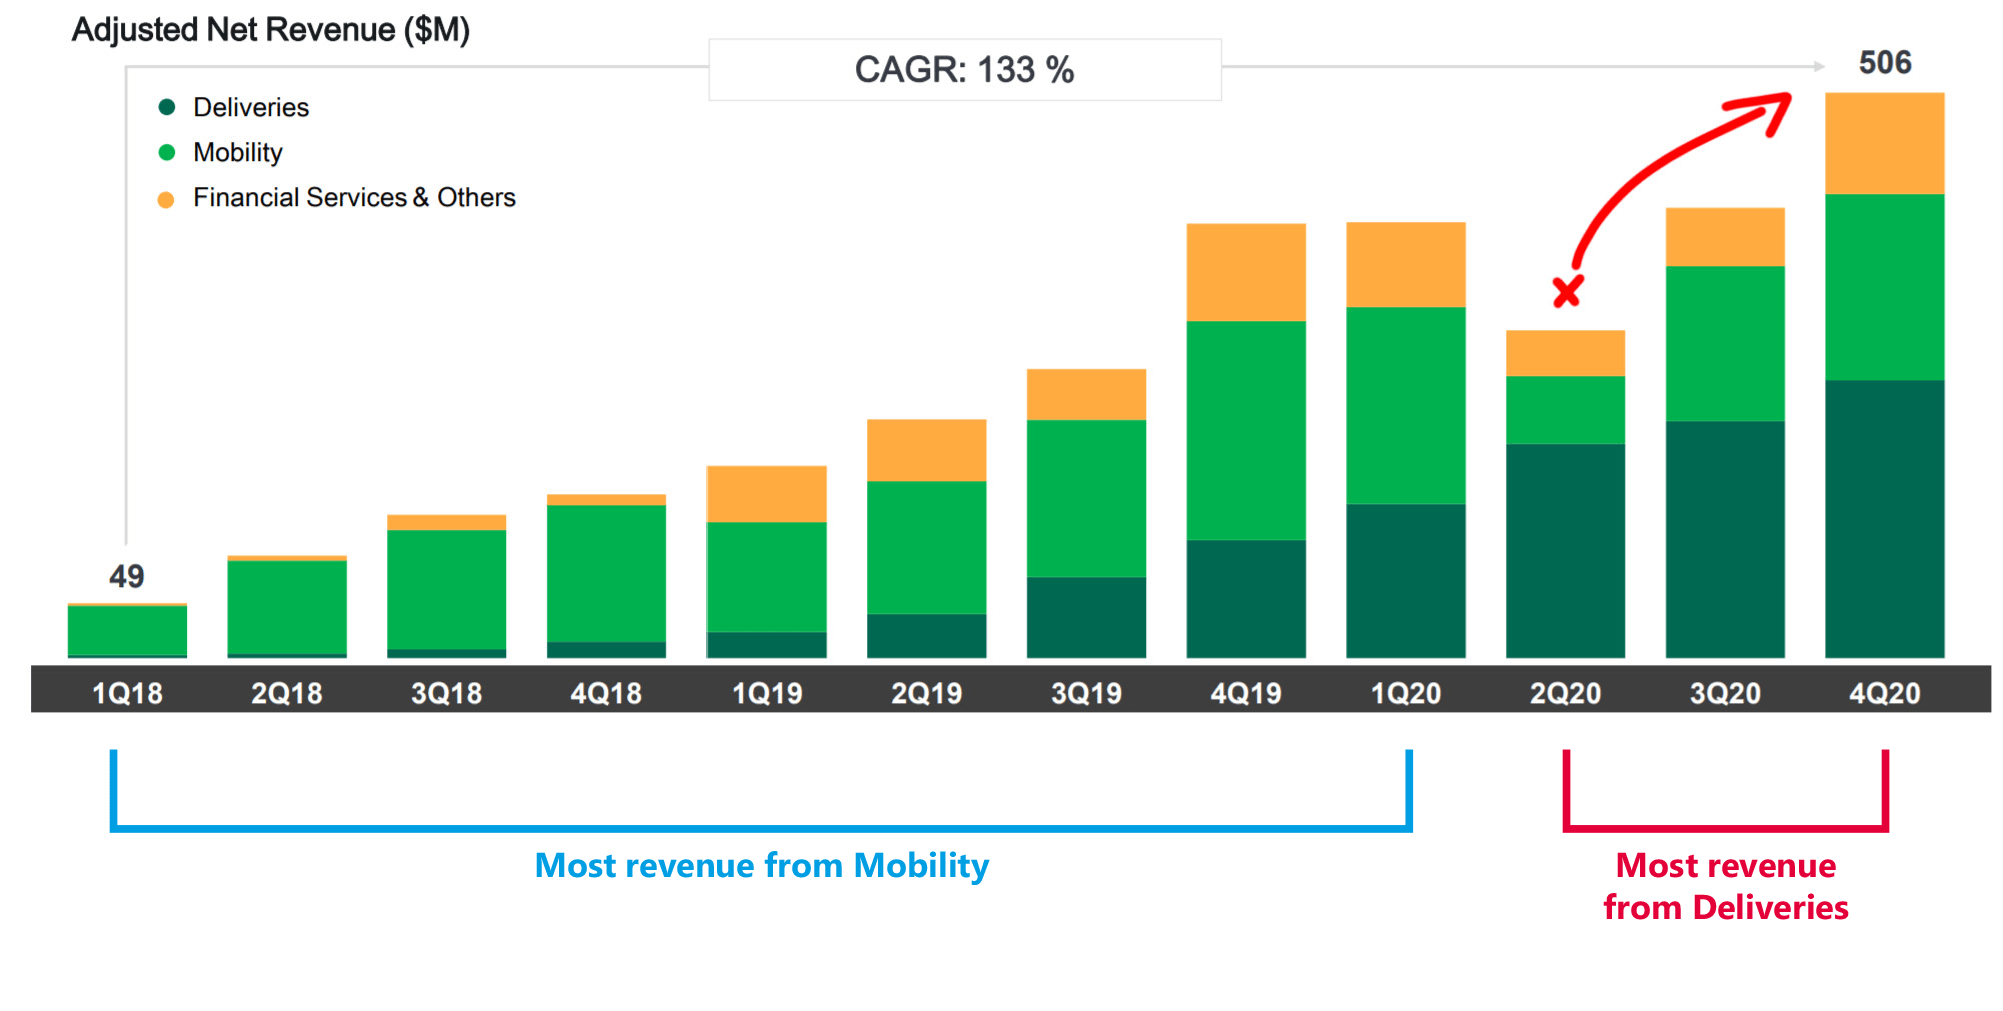Click the 'Most revenue from Deliveries' text

click(x=1725, y=887)
